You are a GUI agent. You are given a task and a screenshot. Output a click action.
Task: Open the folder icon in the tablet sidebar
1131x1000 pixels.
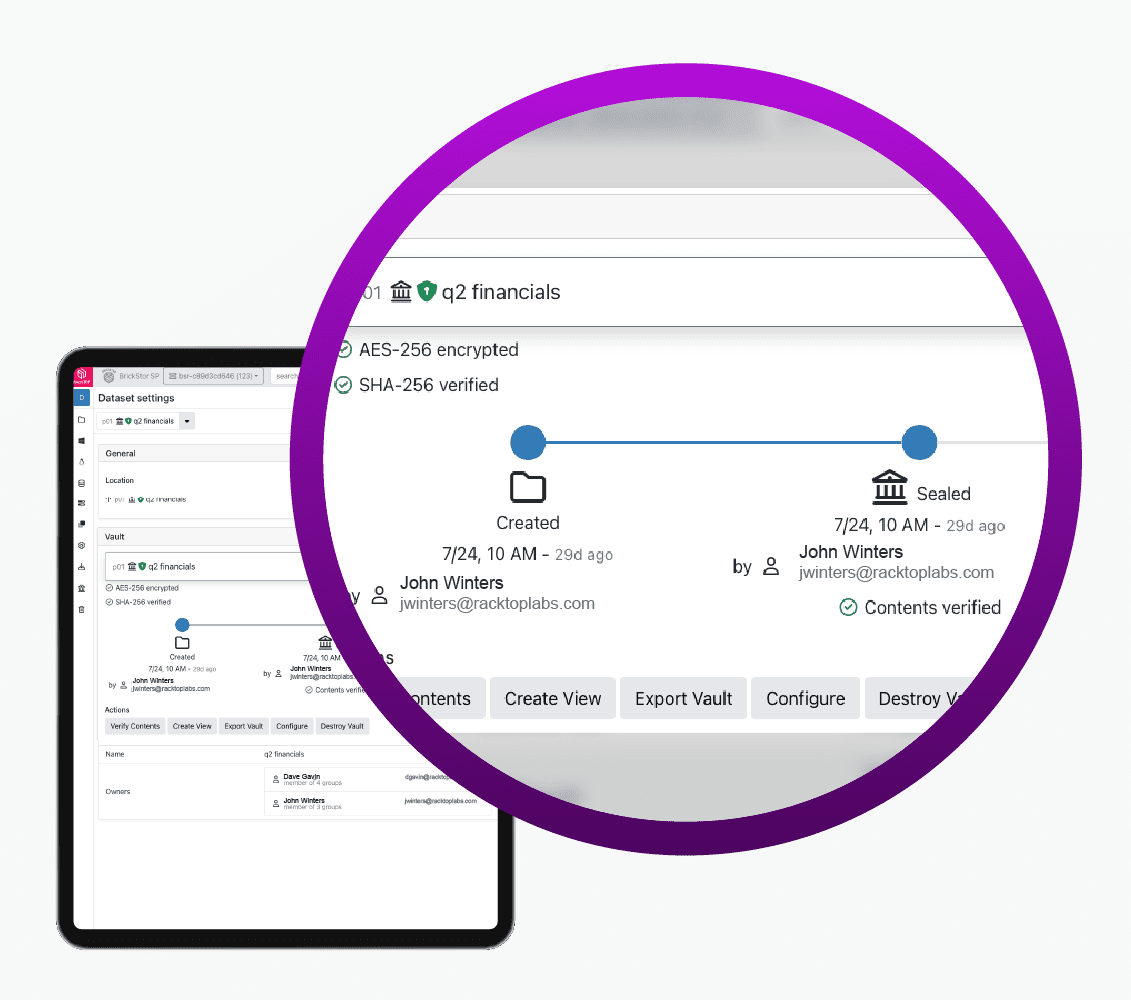pyautogui.click(x=82, y=419)
